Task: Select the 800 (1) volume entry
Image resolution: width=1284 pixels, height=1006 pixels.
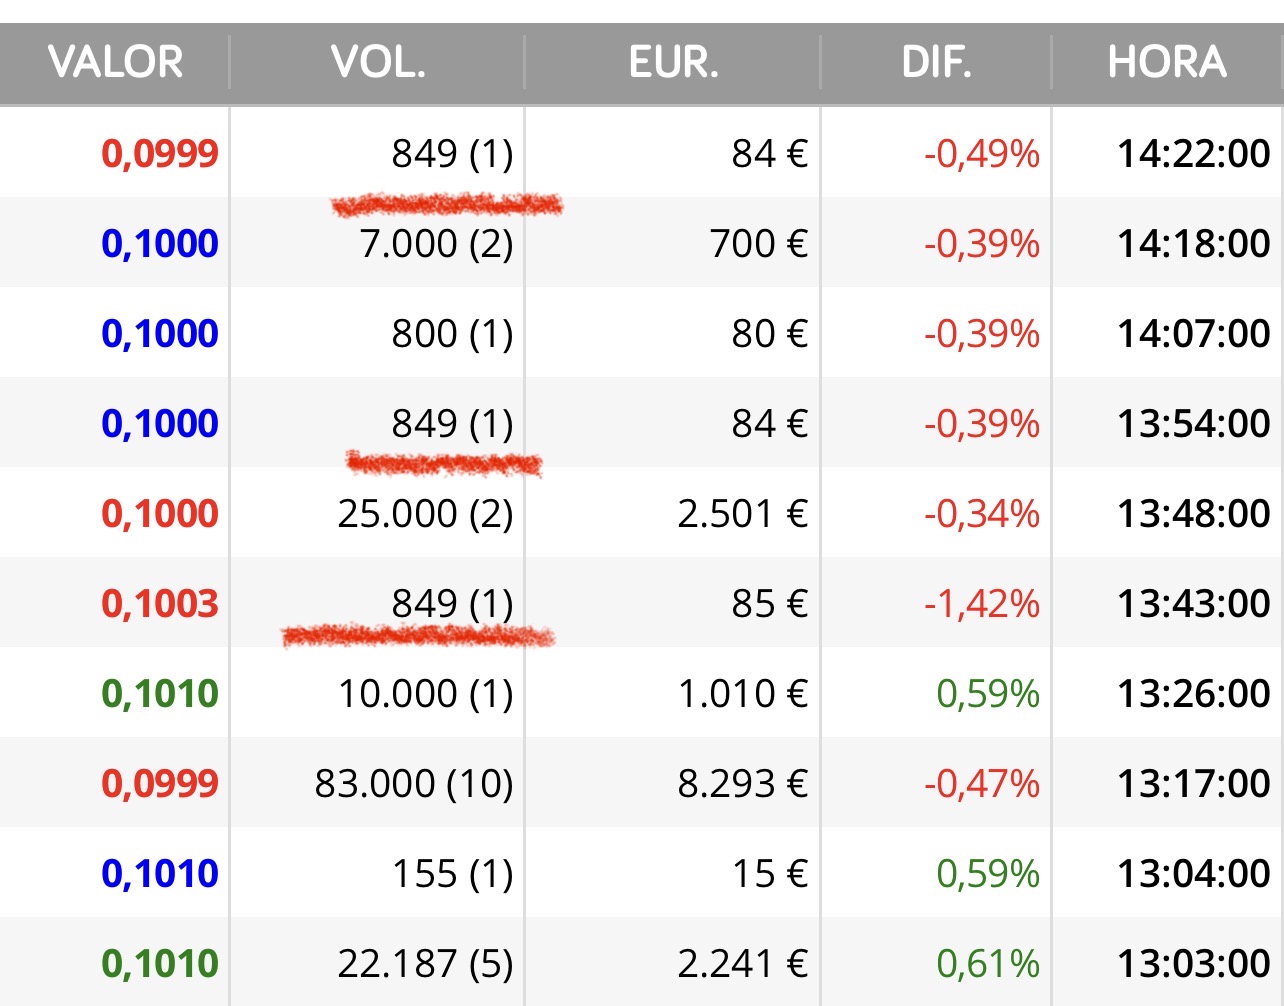Action: pos(452,334)
